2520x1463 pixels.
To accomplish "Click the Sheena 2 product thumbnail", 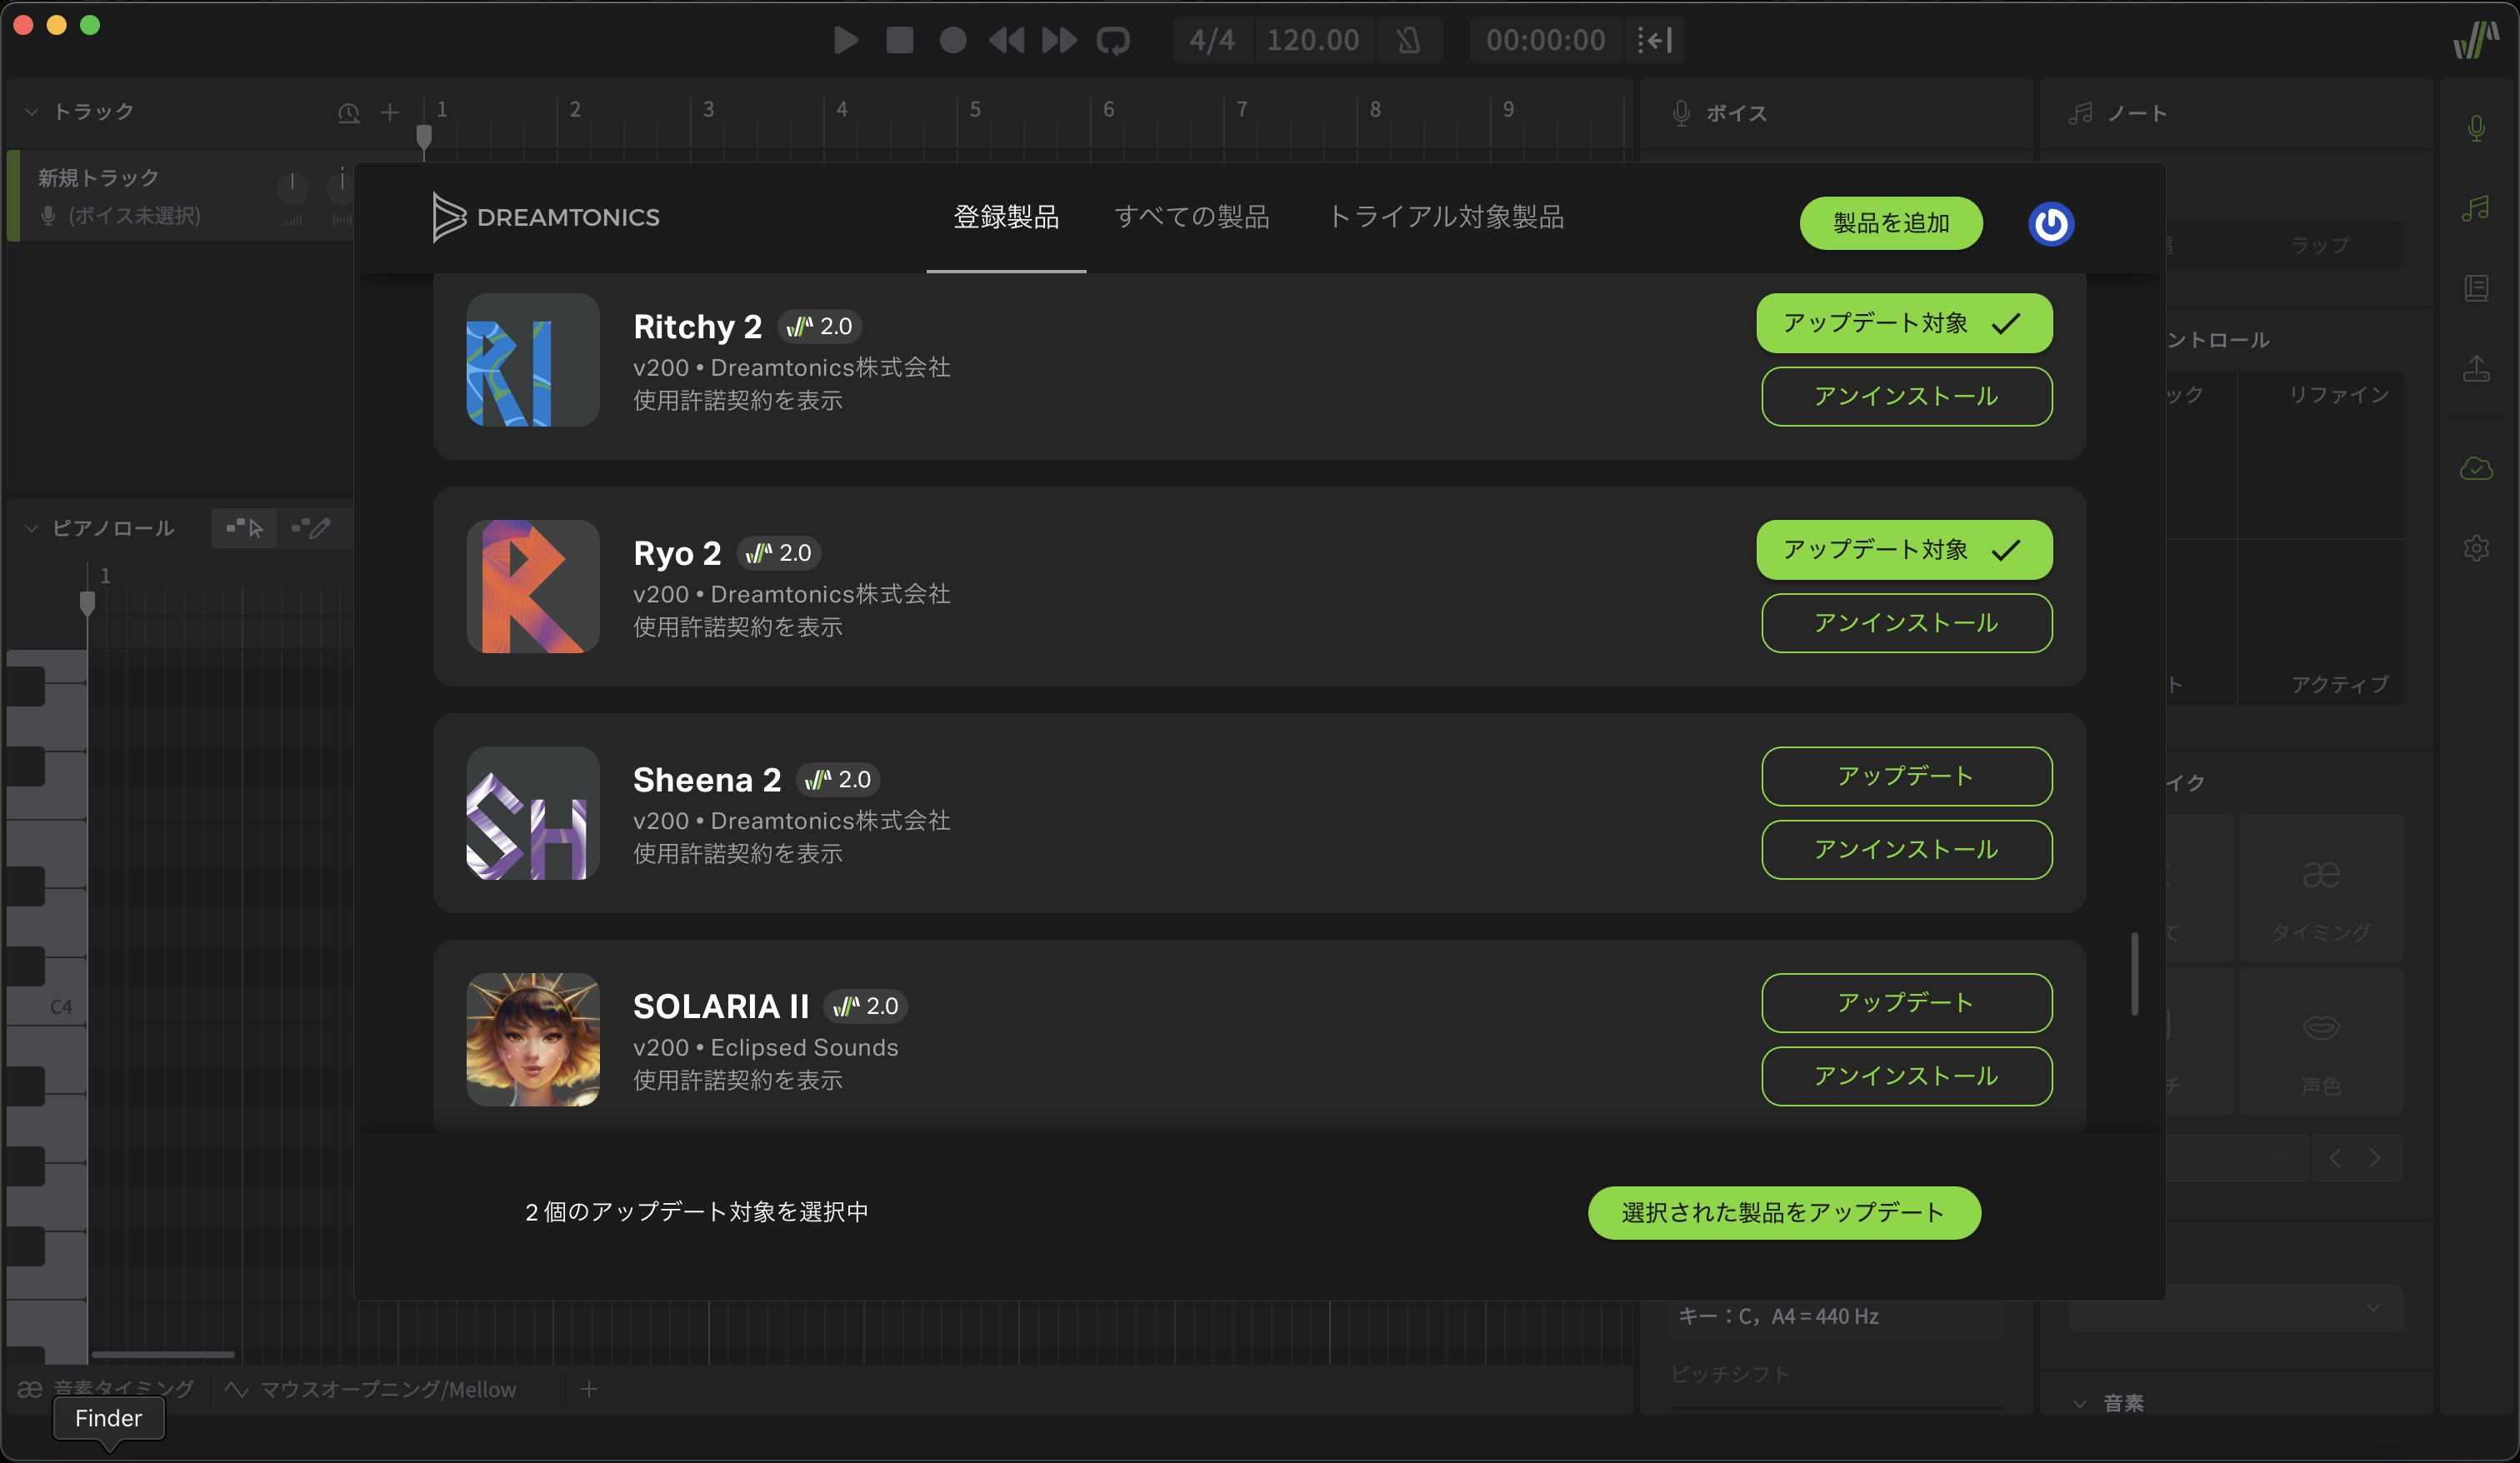I will pyautogui.click(x=533, y=813).
